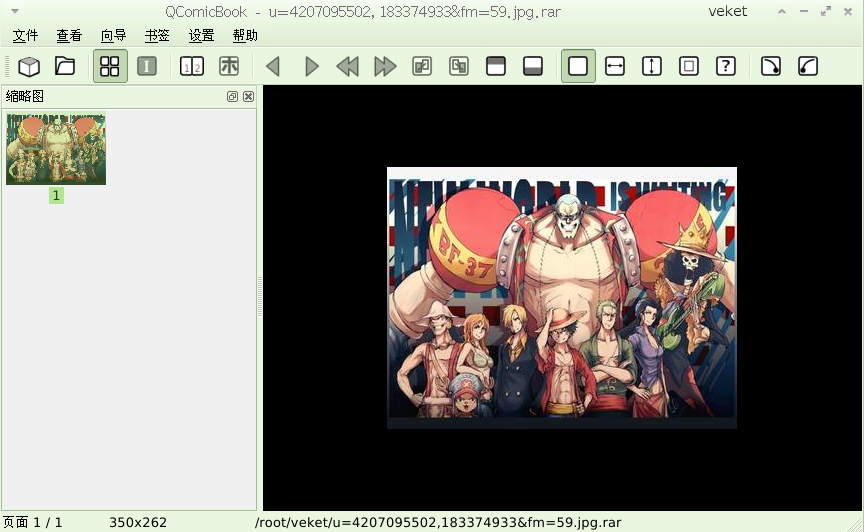864x532 pixels.
Task: Rotate page clockwise icon
Action: [x=770, y=66]
